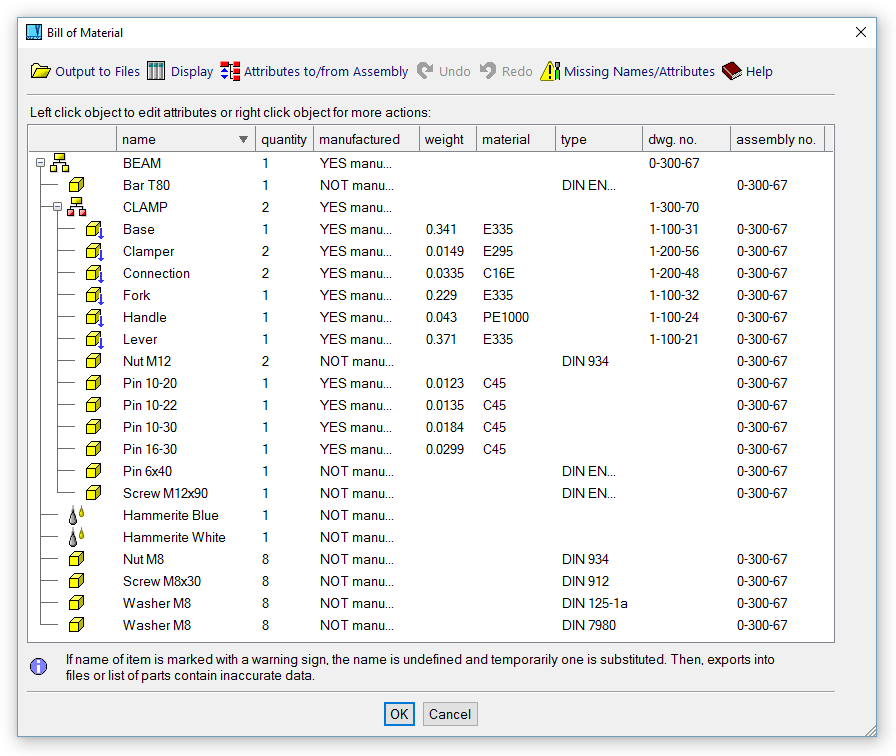This screenshot has height=756, width=896.
Task: Open the Help book icon
Action: pos(731,71)
